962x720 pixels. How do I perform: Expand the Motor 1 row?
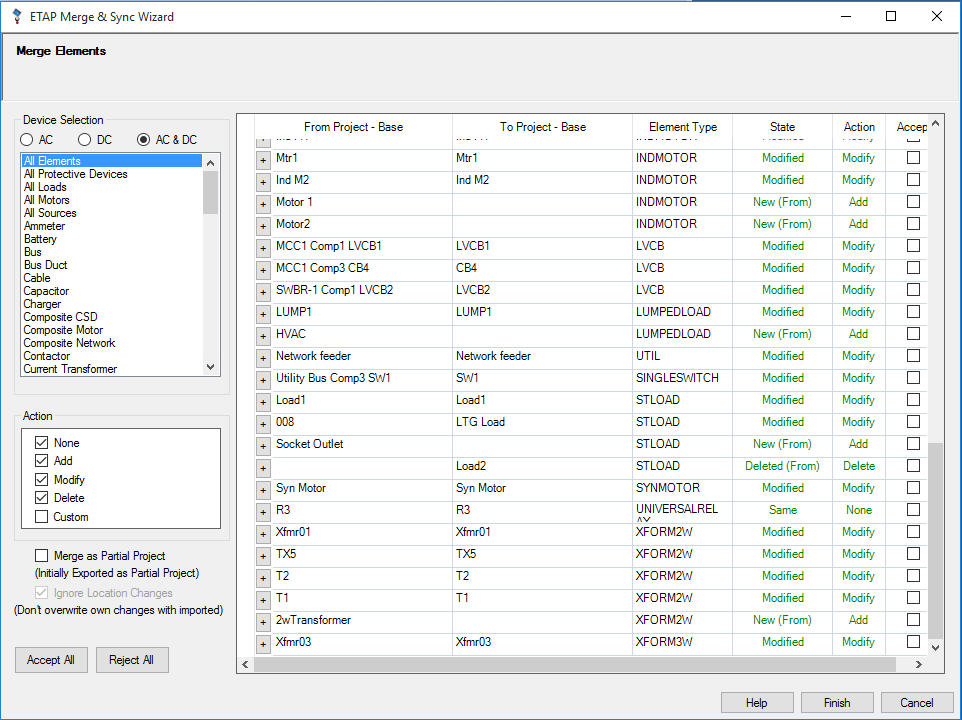[263, 204]
